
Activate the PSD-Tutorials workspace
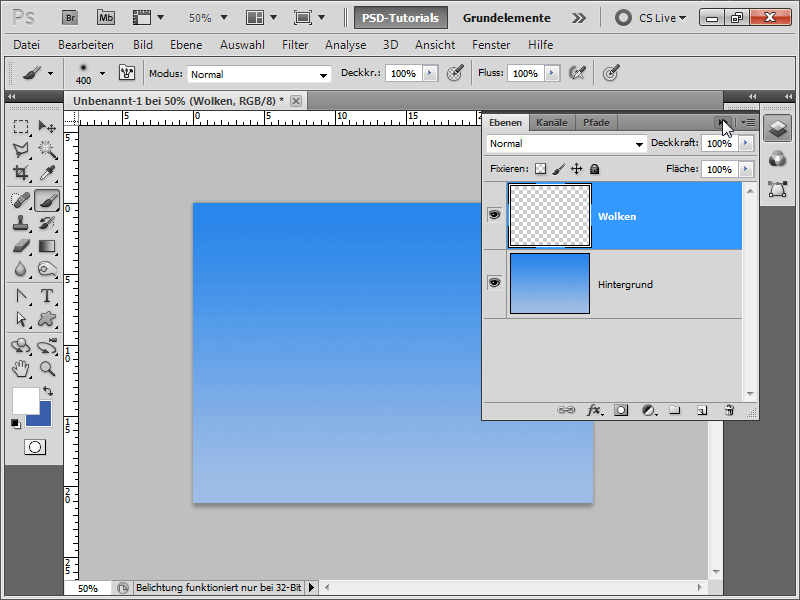[x=401, y=18]
